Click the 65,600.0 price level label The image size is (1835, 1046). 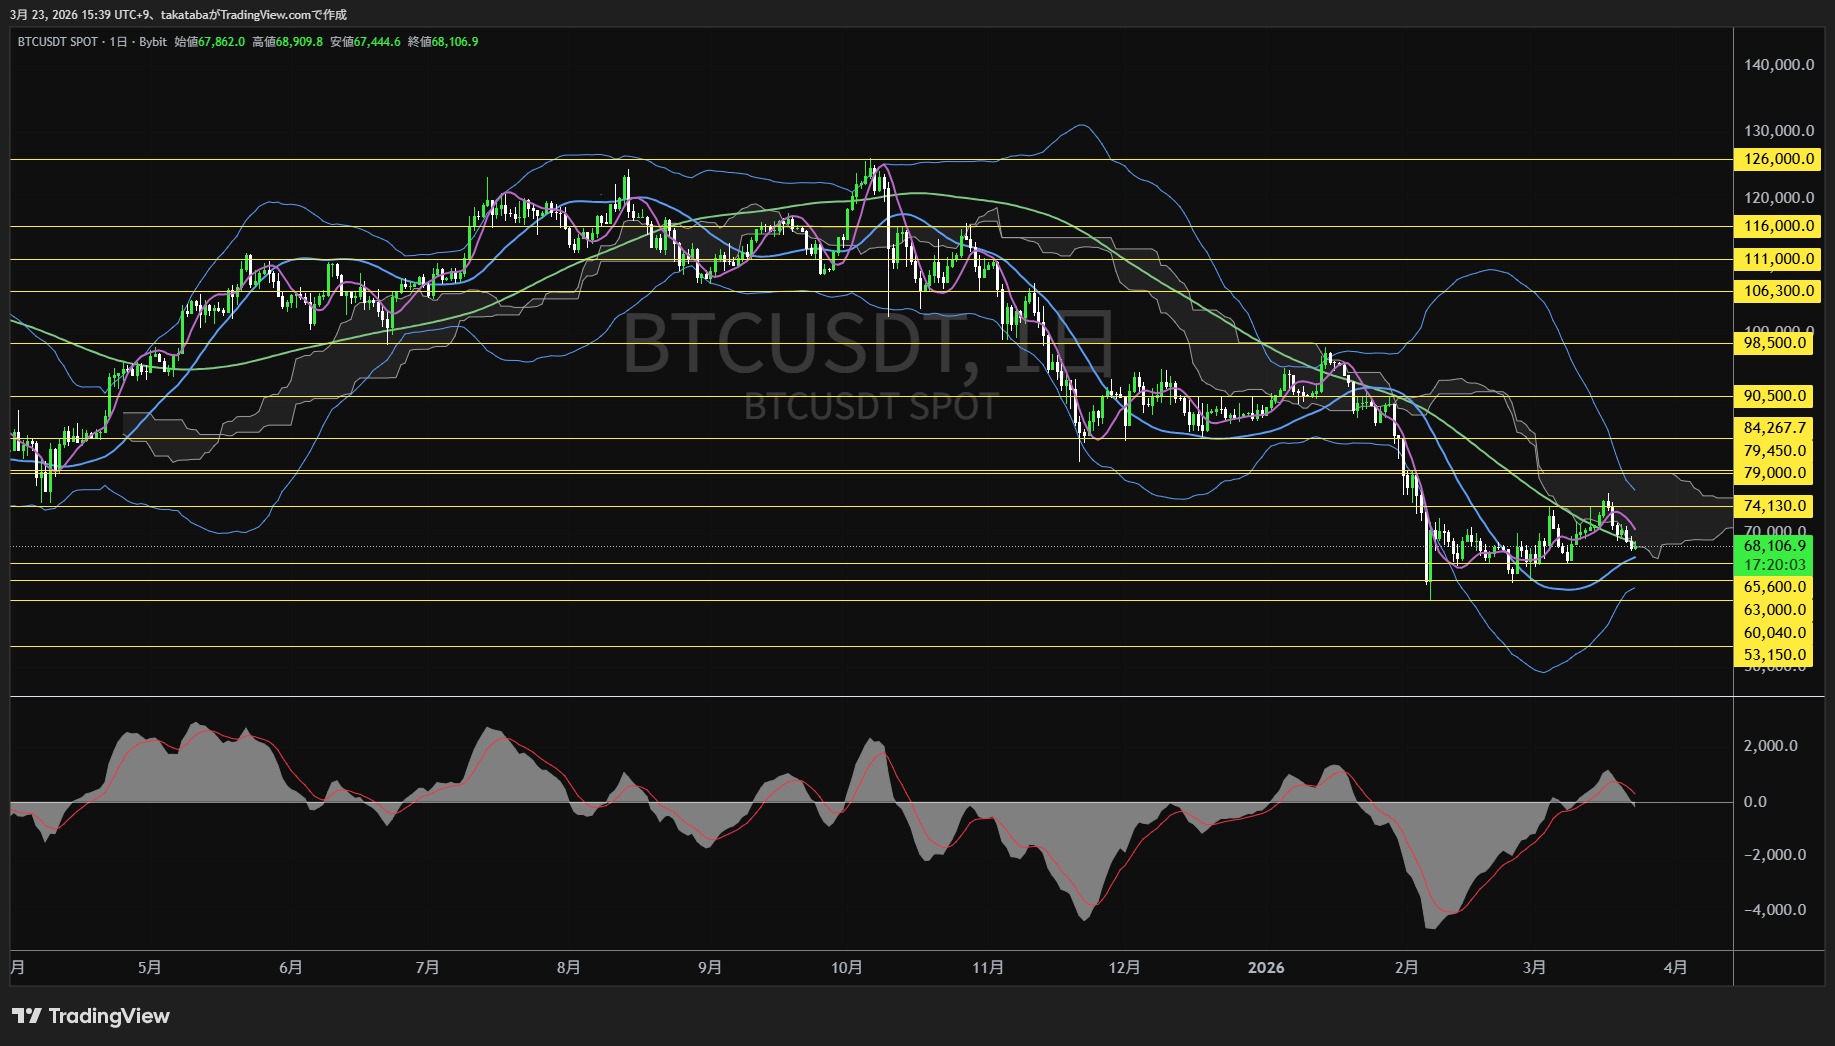[1774, 587]
